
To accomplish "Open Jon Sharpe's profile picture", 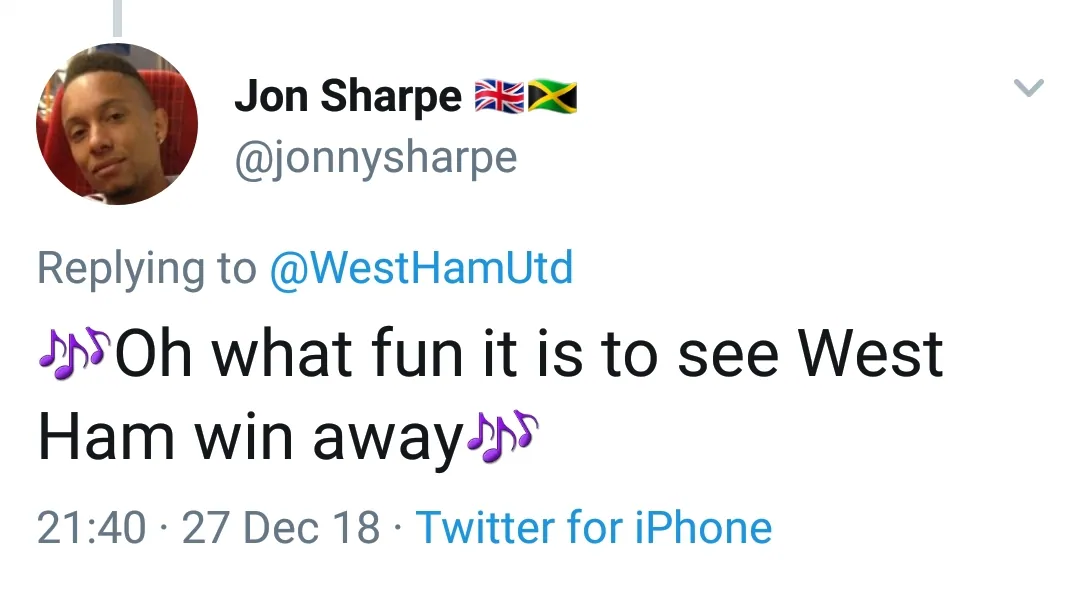I will [x=117, y=125].
